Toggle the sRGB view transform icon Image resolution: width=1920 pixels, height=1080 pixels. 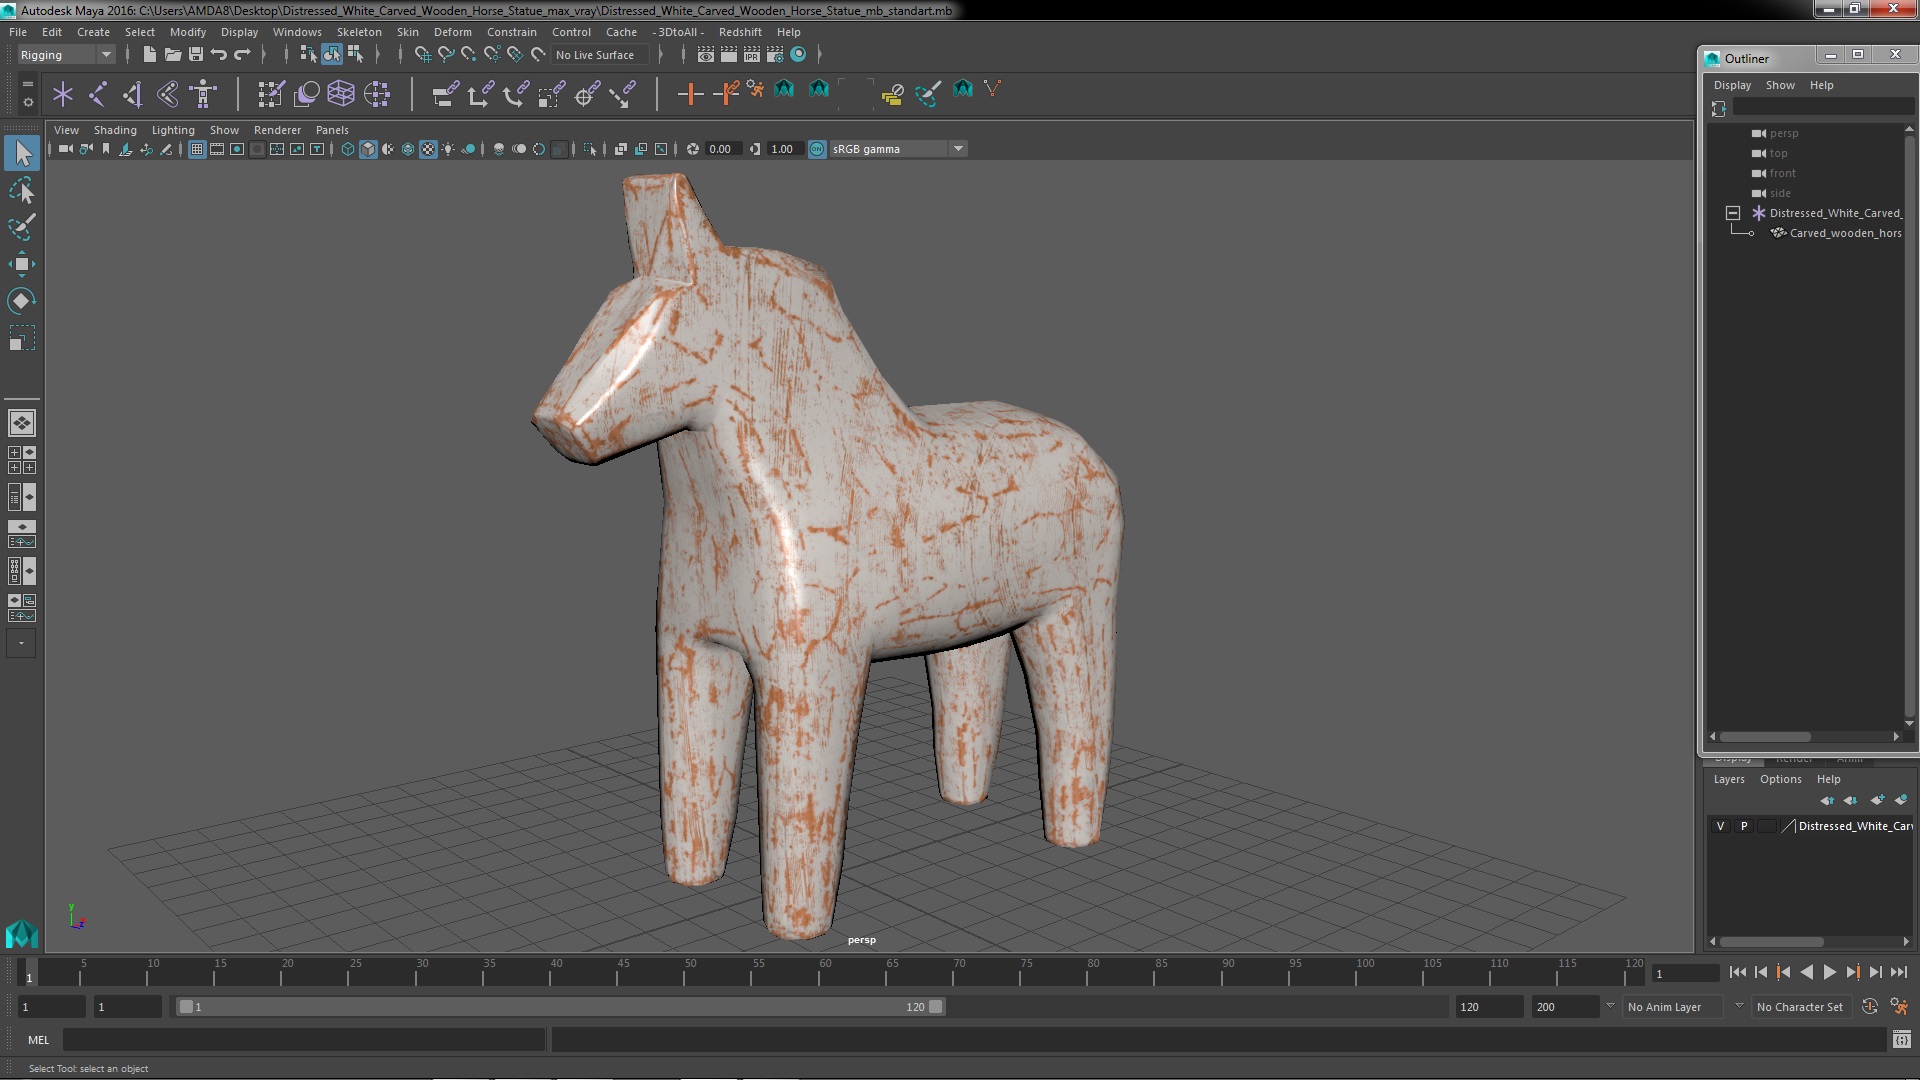point(817,149)
